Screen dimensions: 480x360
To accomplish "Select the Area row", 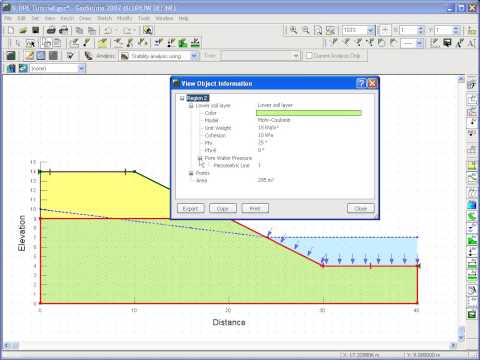I will (x=202, y=180).
